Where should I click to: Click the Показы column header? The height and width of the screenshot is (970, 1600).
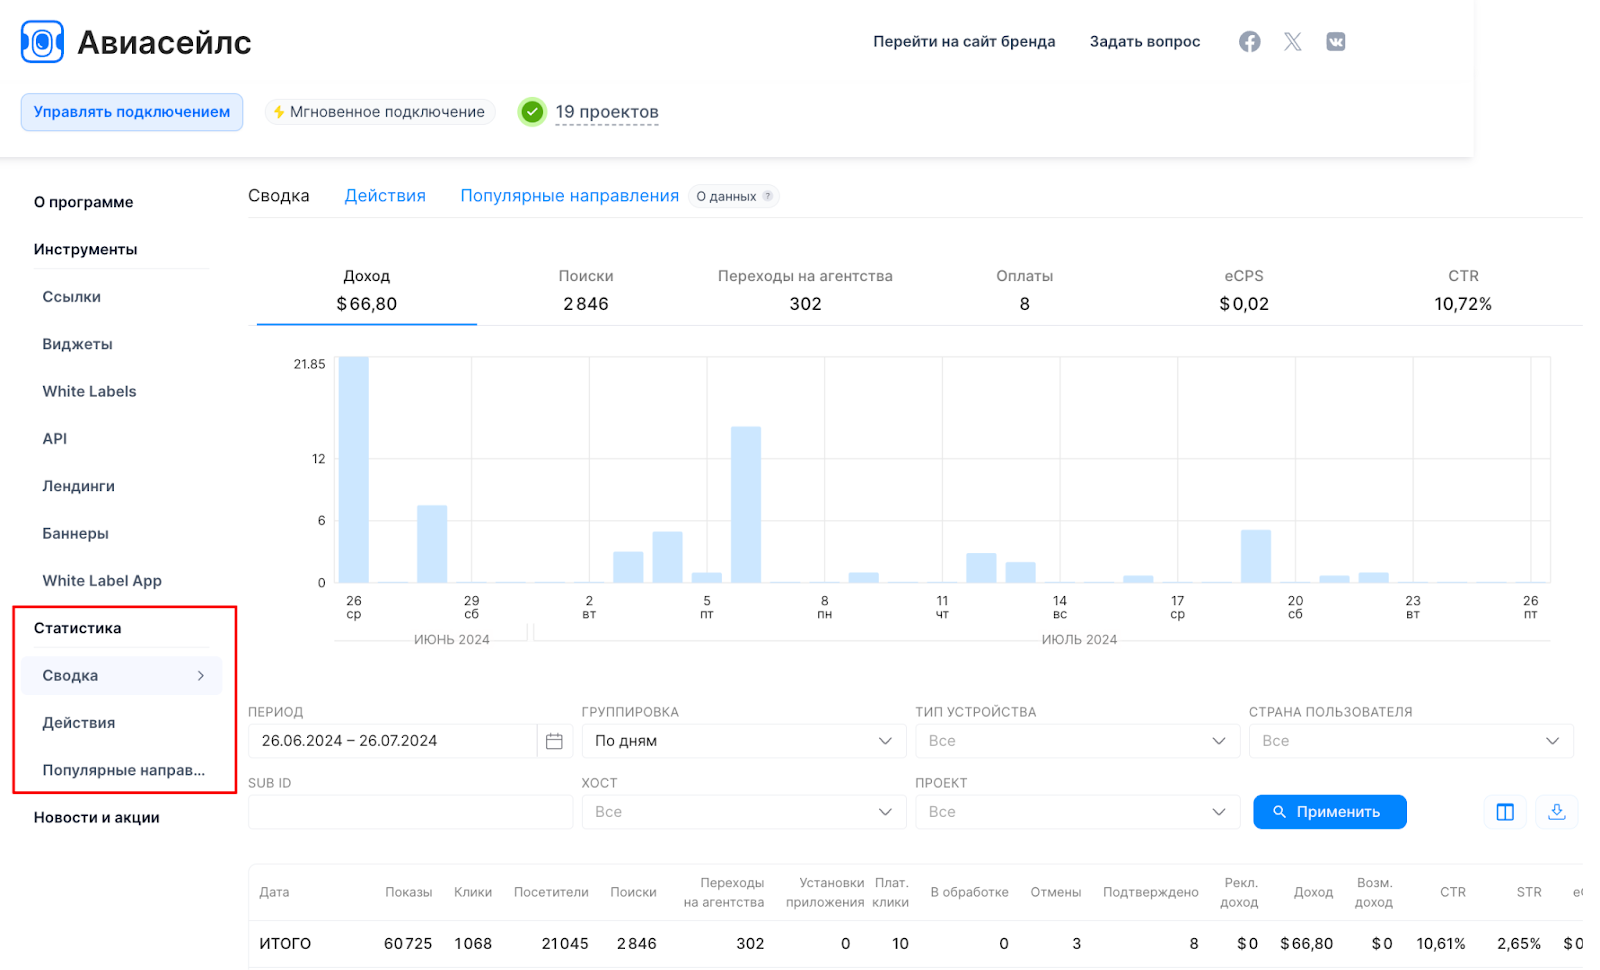409,892
